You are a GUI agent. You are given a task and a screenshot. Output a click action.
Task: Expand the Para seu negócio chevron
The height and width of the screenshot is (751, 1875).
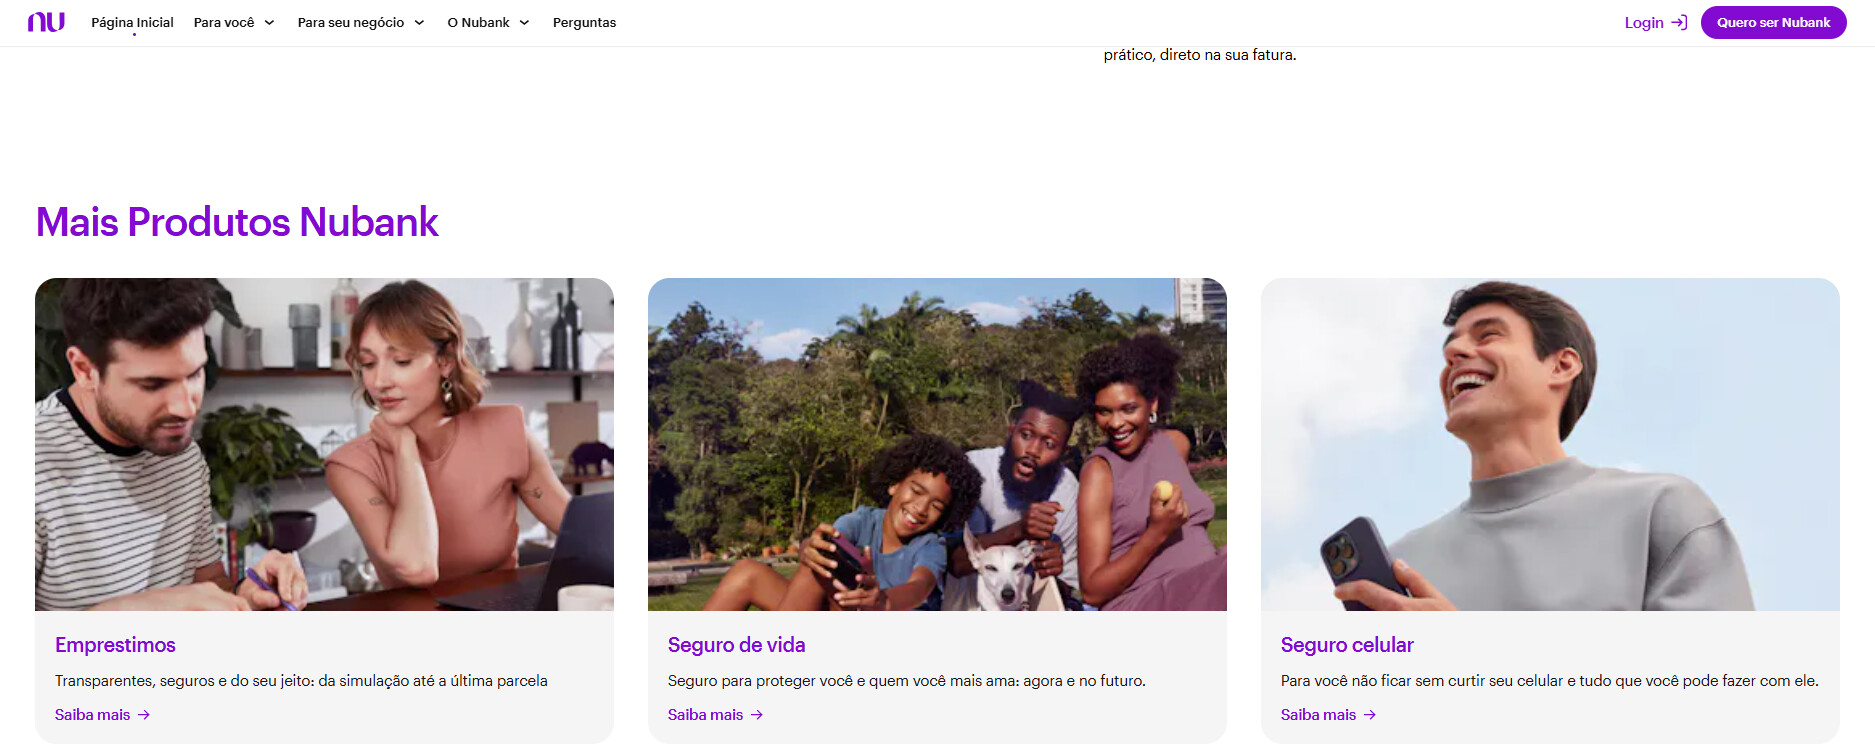point(419,23)
